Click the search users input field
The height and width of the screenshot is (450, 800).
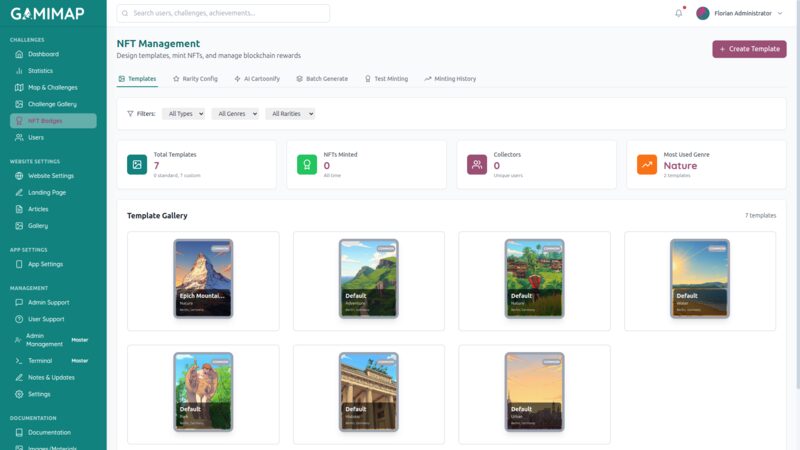pyautogui.click(x=223, y=13)
